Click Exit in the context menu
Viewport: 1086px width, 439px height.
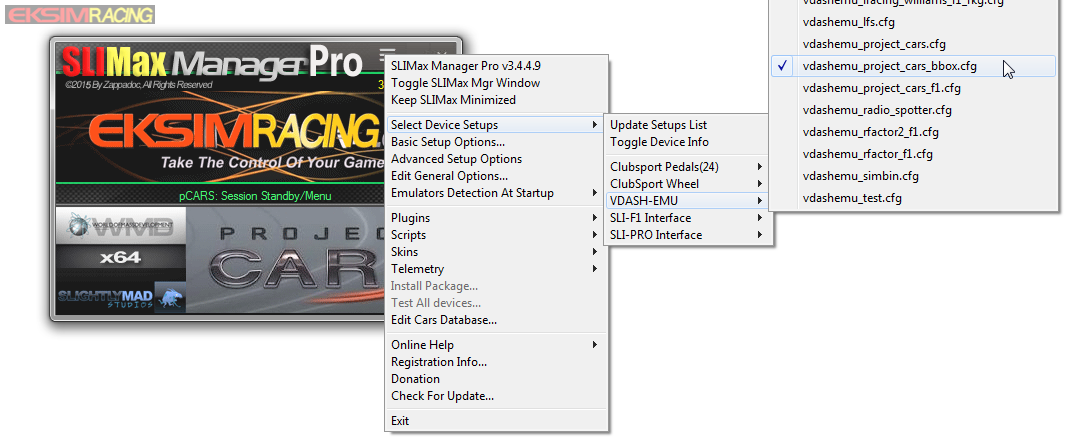click(497, 421)
